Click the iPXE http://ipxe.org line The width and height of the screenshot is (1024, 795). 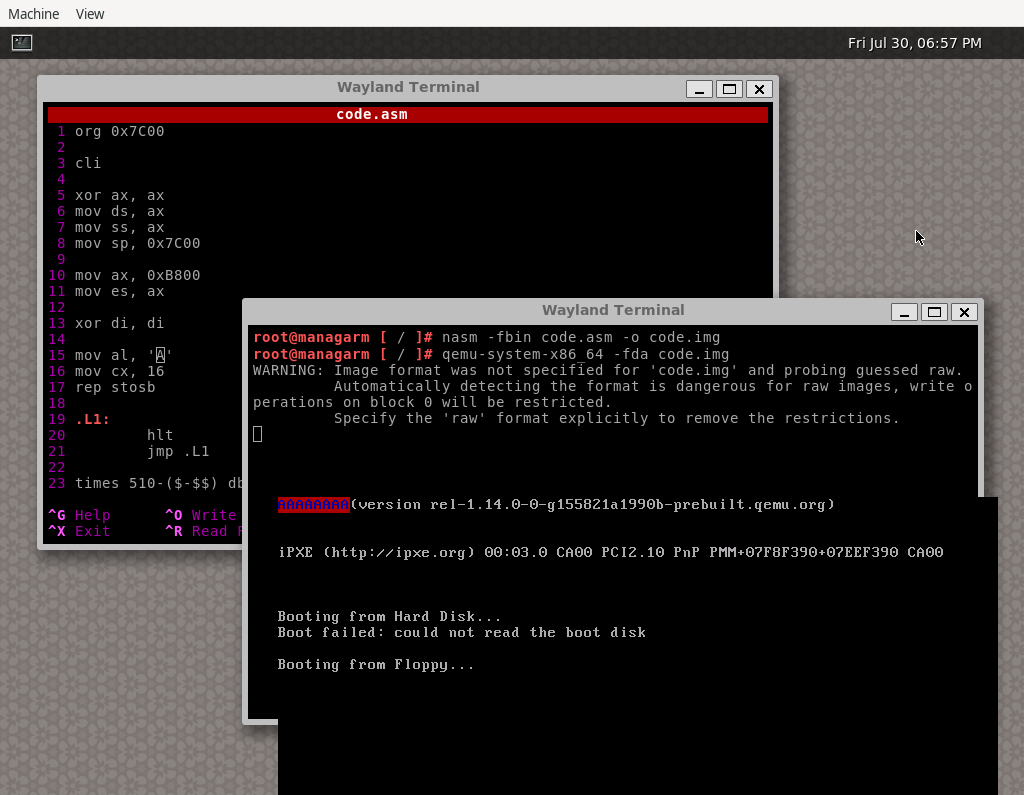tap(611, 553)
